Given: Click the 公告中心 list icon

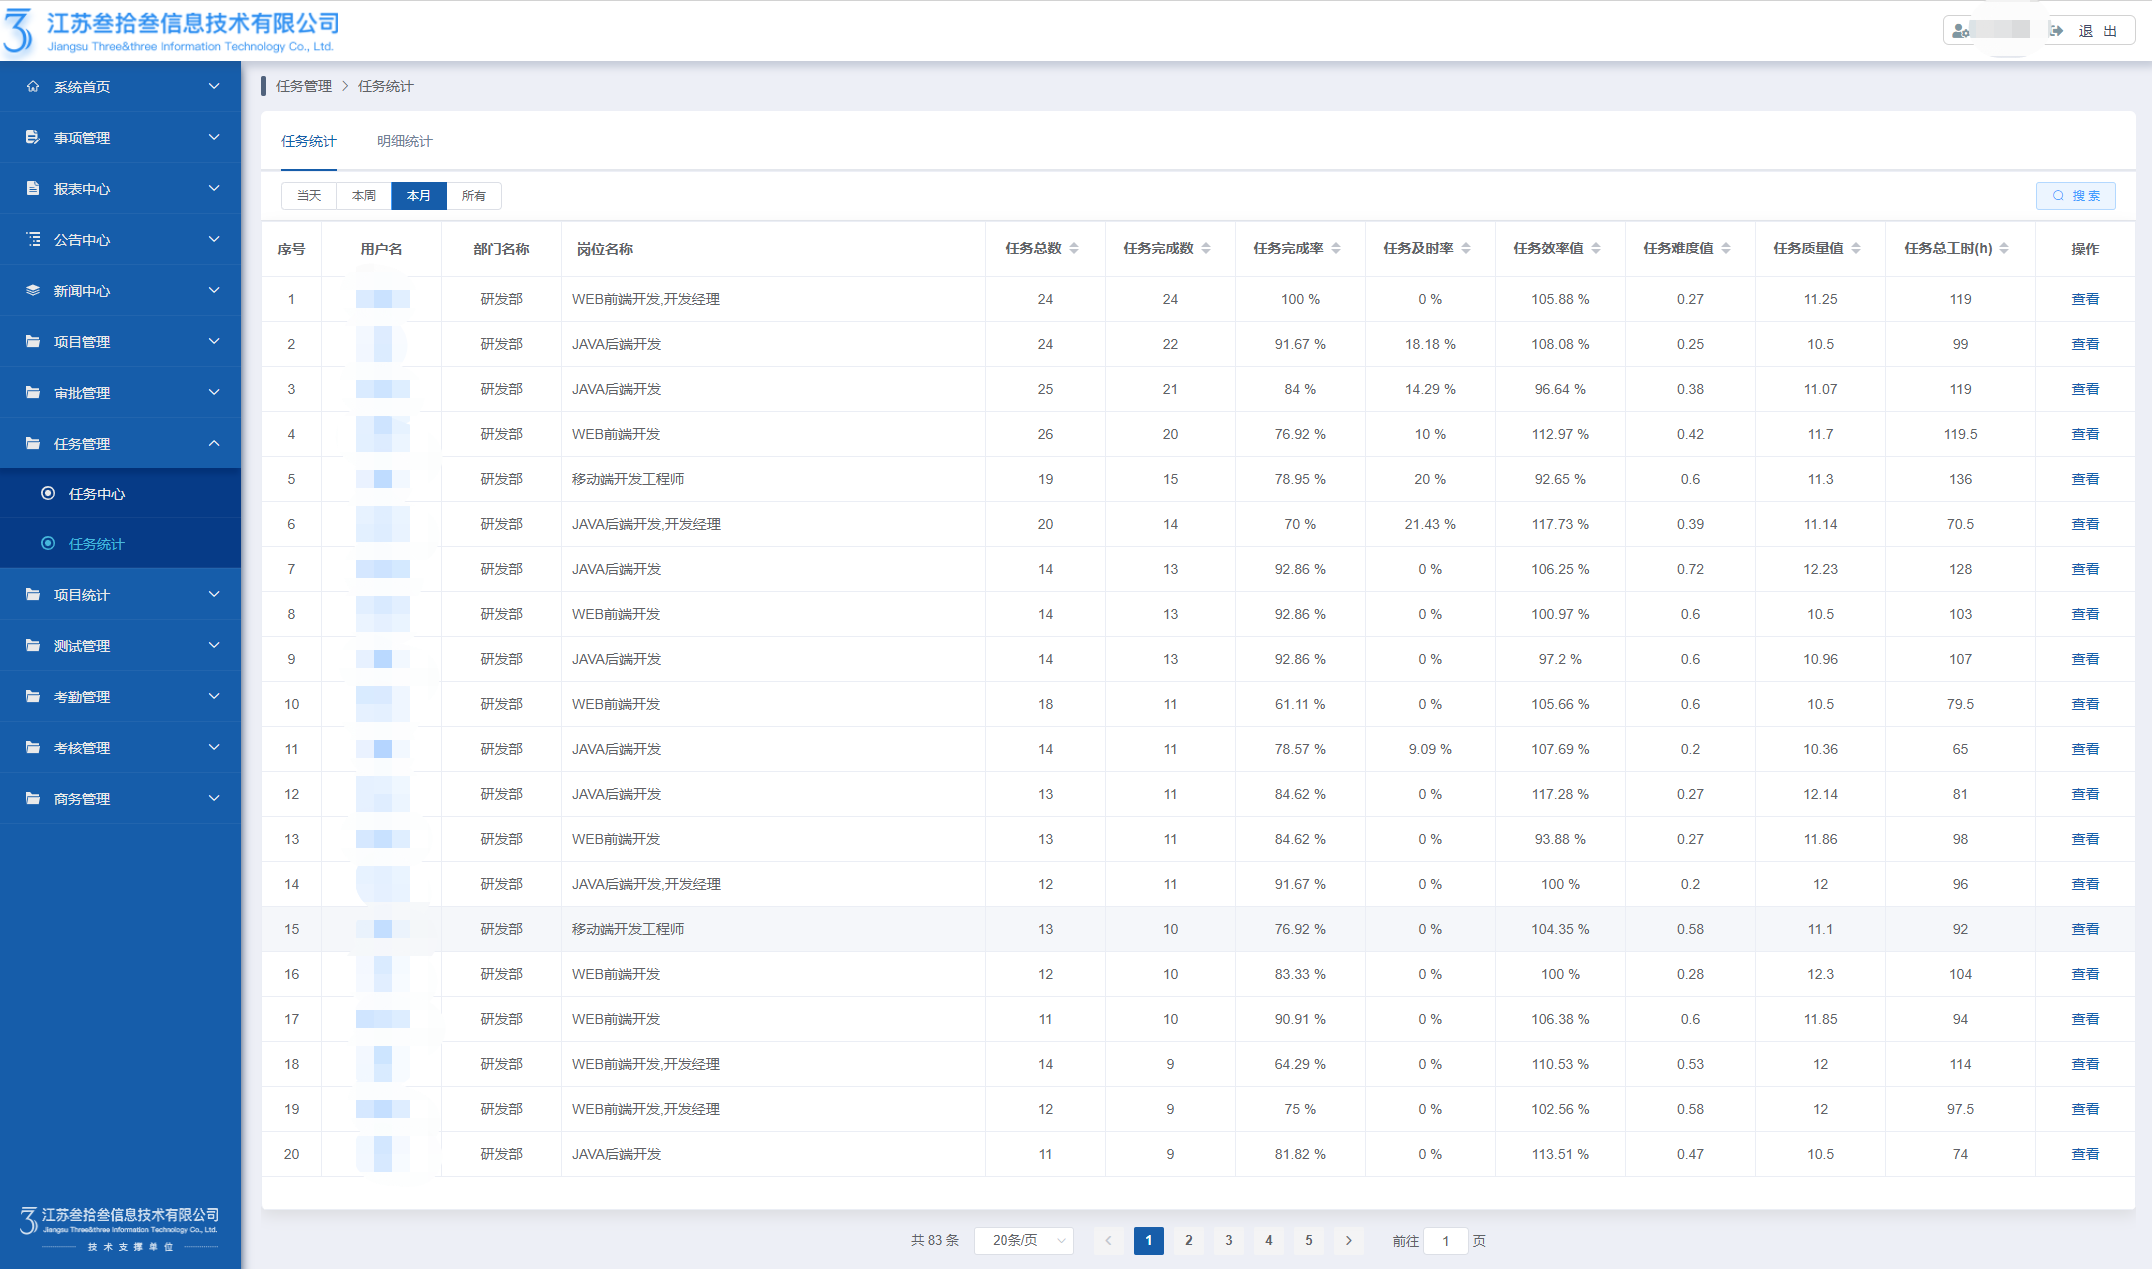Looking at the screenshot, I should [33, 240].
